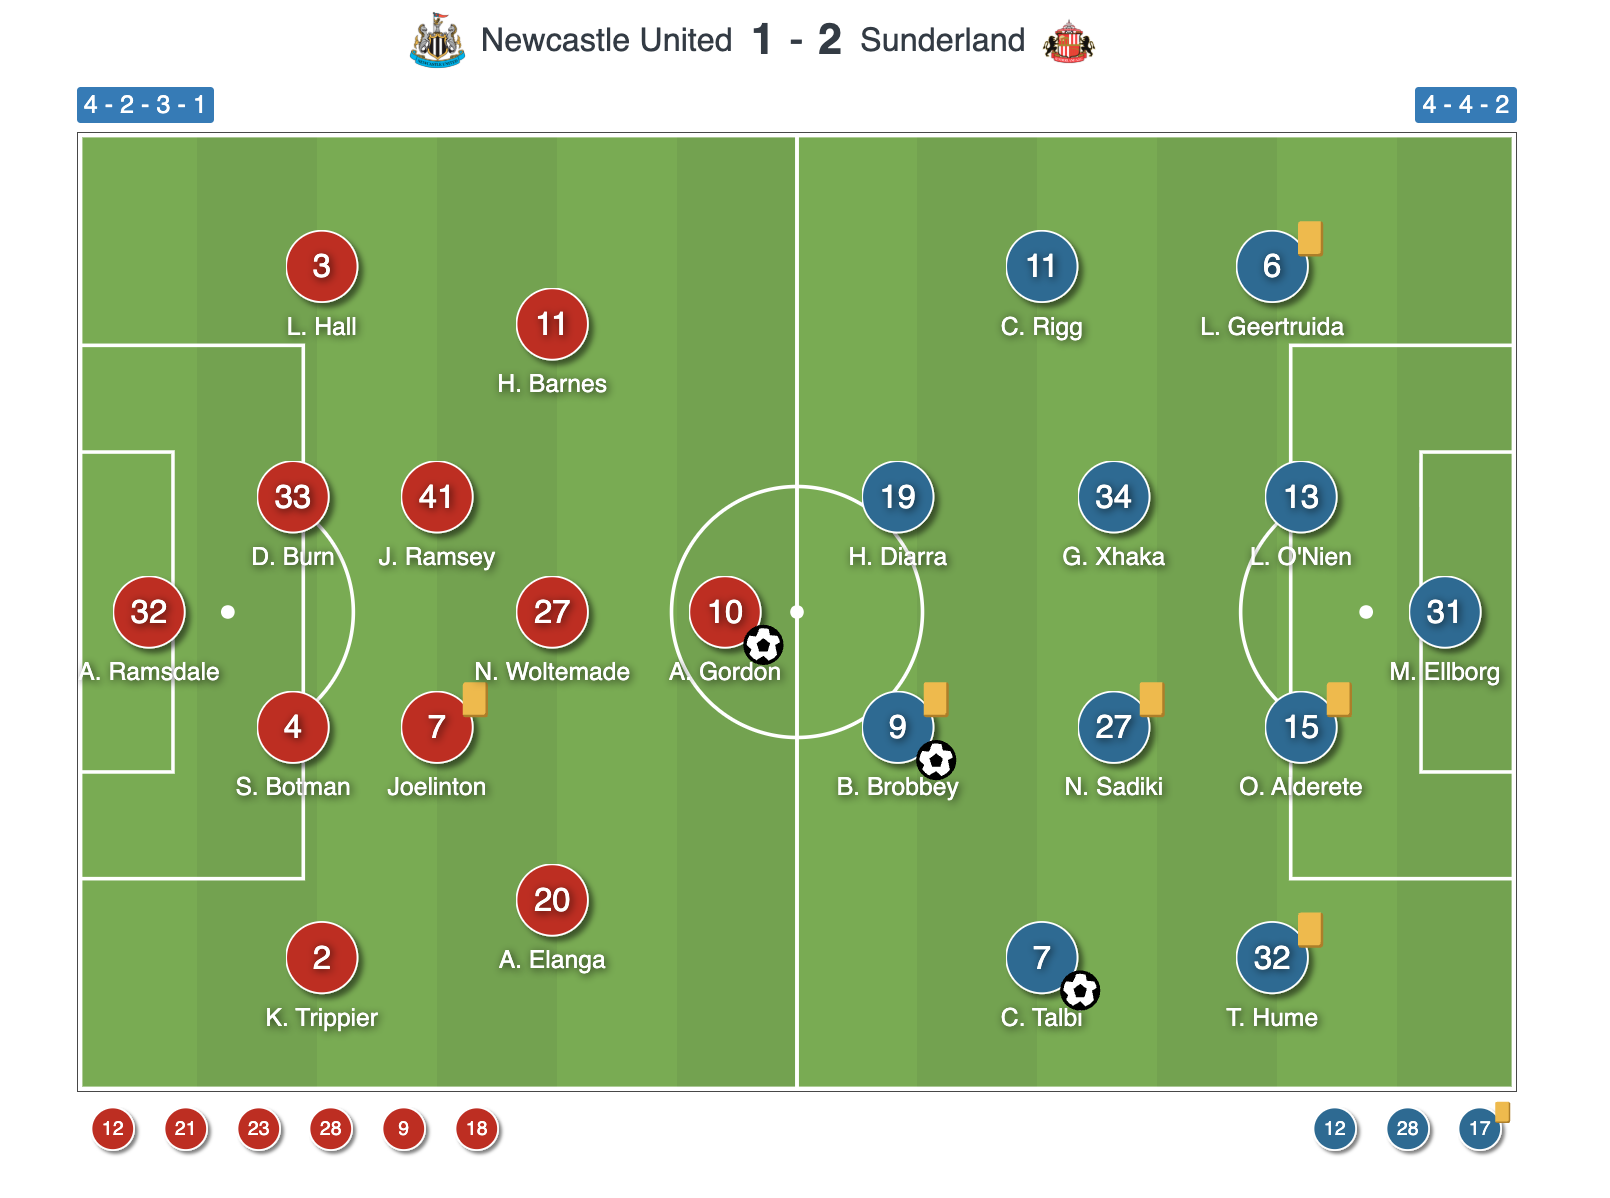
Task: Click the Newcastle United club crest
Action: pyautogui.click(x=437, y=41)
